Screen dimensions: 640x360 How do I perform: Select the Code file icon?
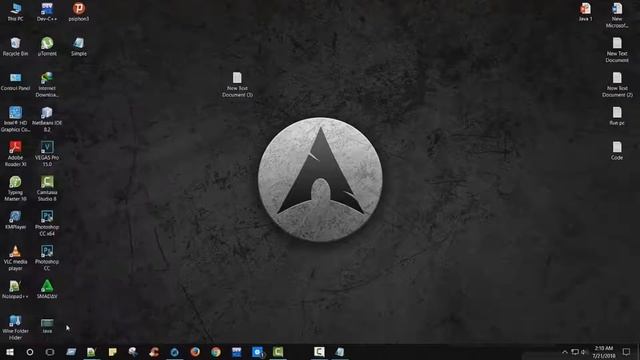coord(617,151)
